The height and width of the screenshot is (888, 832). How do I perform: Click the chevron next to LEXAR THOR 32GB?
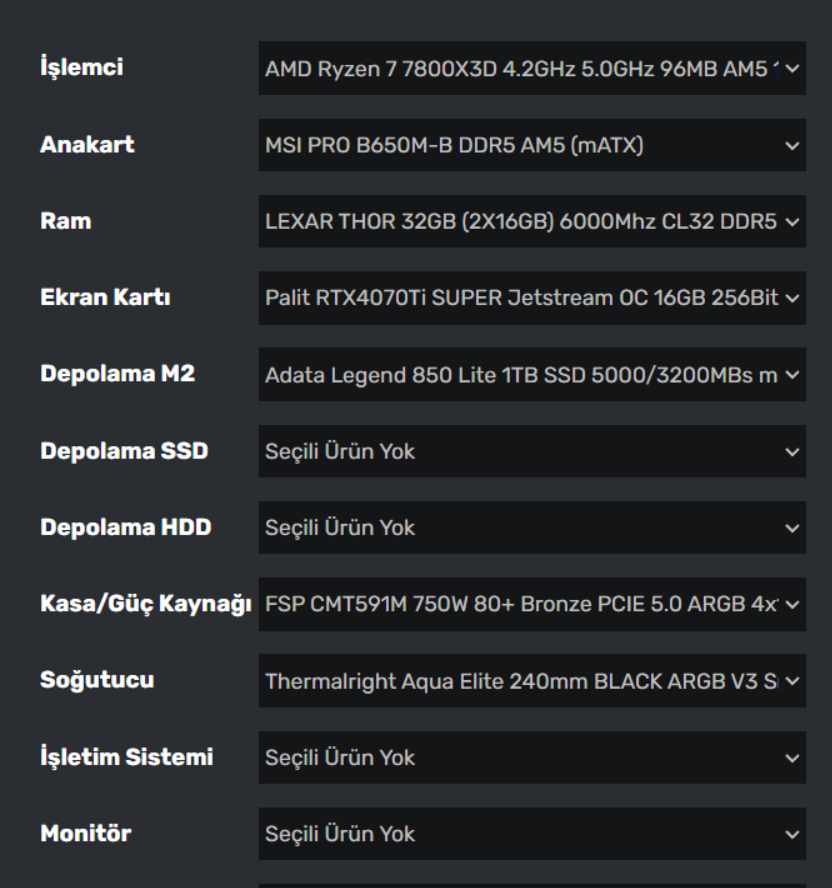point(792,222)
